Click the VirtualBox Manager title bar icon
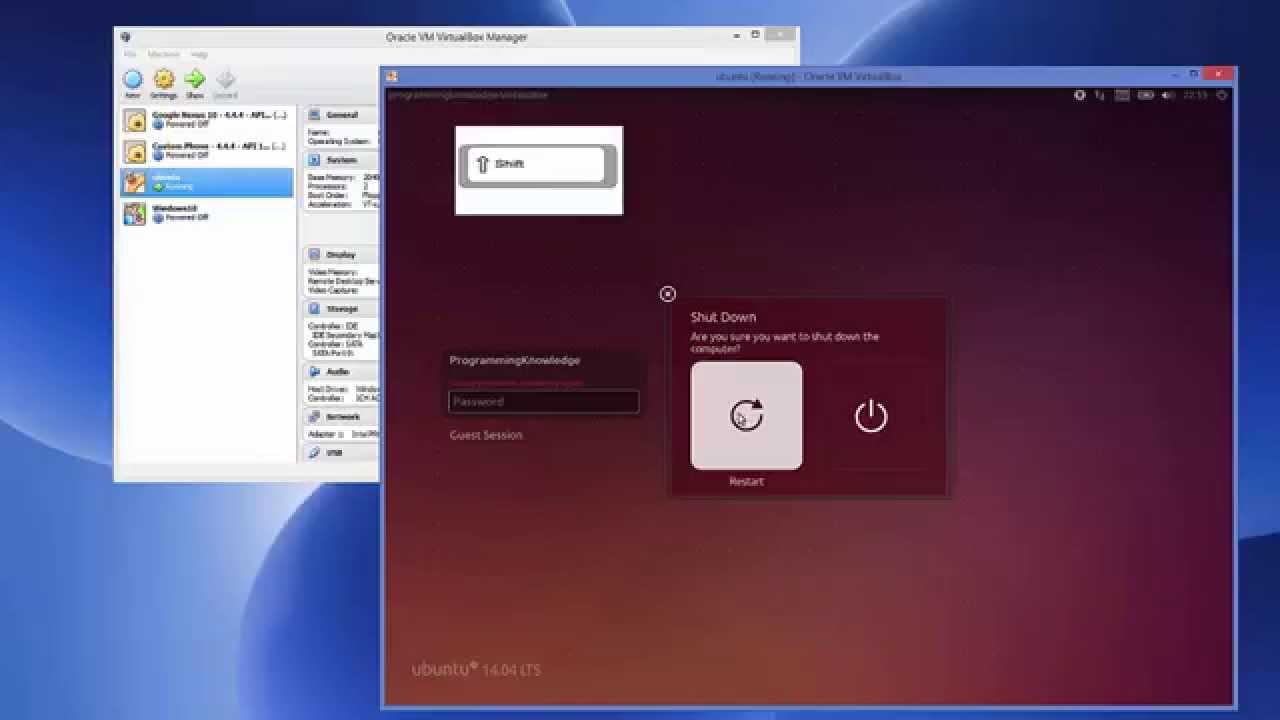Viewport: 1280px width, 720px height. [x=125, y=37]
